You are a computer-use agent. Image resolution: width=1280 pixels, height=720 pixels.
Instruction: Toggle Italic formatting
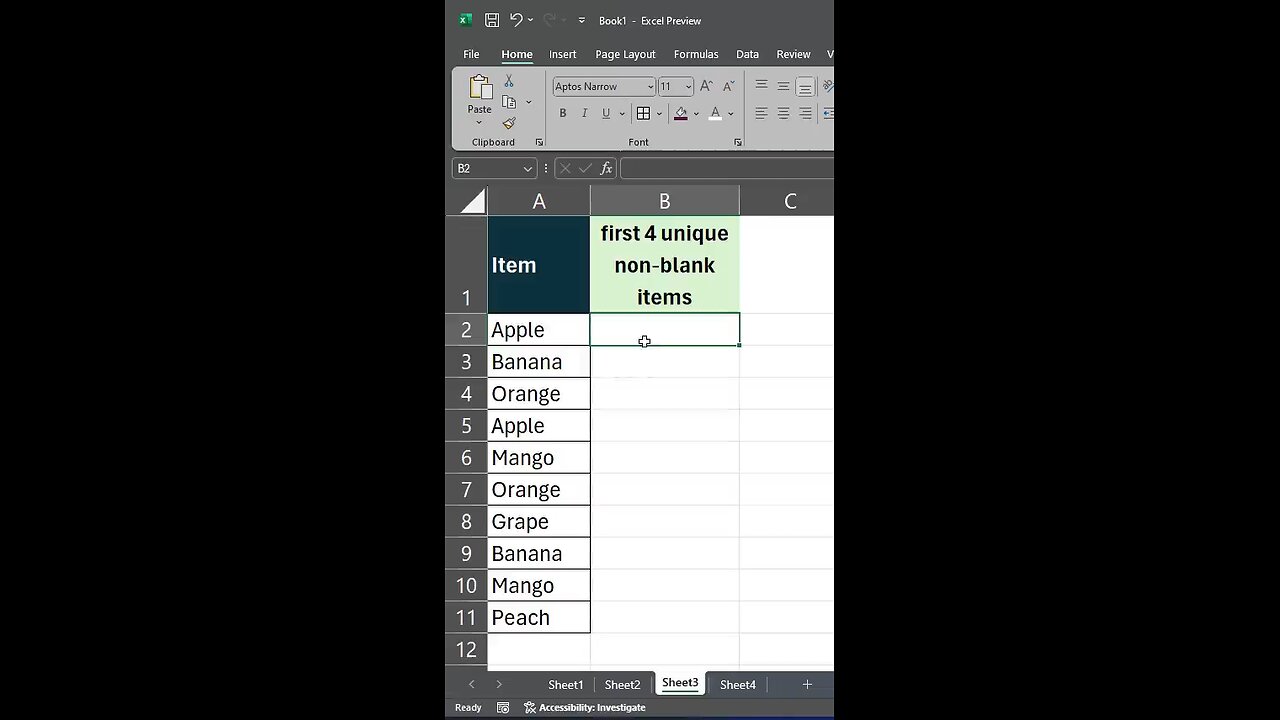click(x=585, y=113)
